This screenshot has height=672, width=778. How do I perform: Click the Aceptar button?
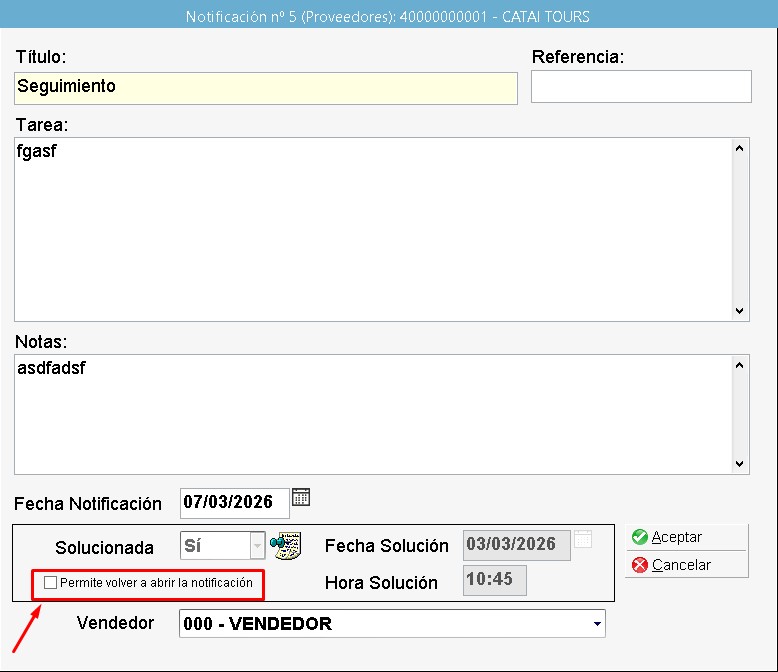[x=687, y=537]
